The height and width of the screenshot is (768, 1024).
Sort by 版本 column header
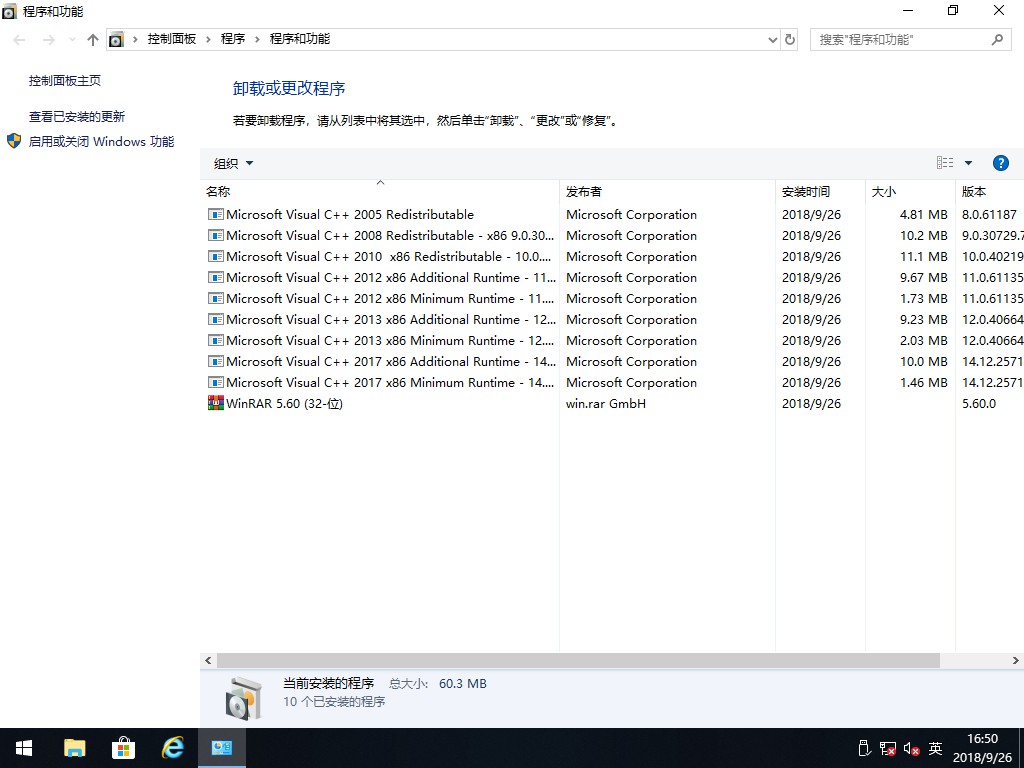click(989, 191)
